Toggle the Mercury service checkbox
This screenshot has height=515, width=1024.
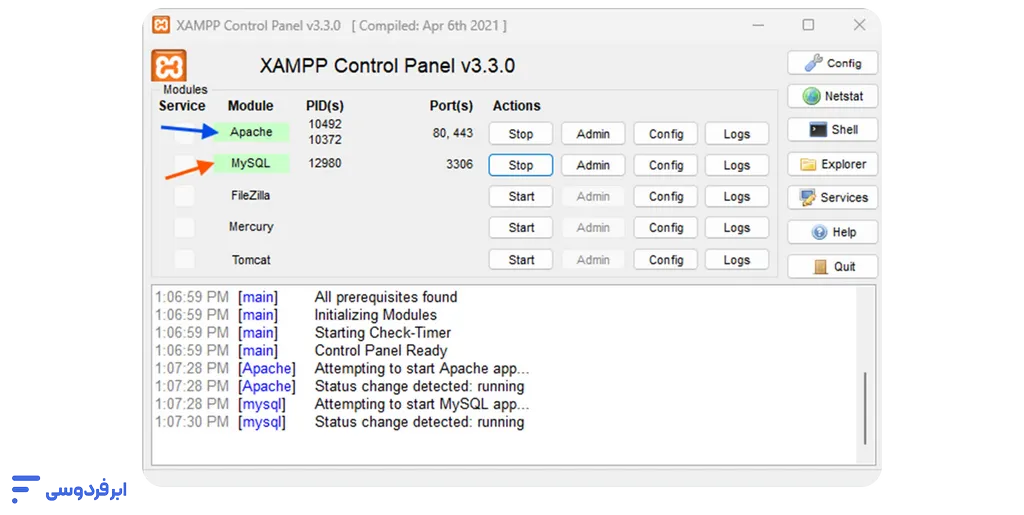pos(184,227)
